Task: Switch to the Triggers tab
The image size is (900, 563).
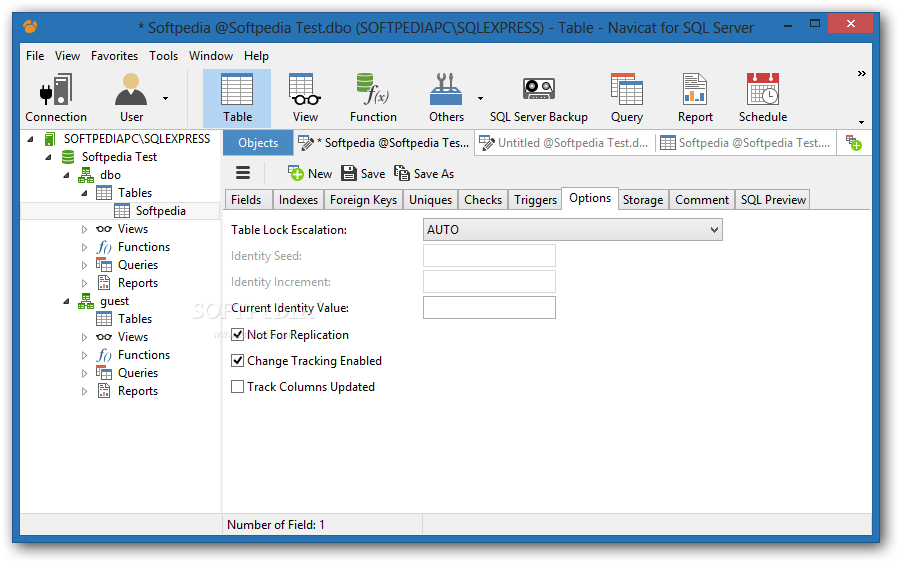Action: tap(535, 200)
